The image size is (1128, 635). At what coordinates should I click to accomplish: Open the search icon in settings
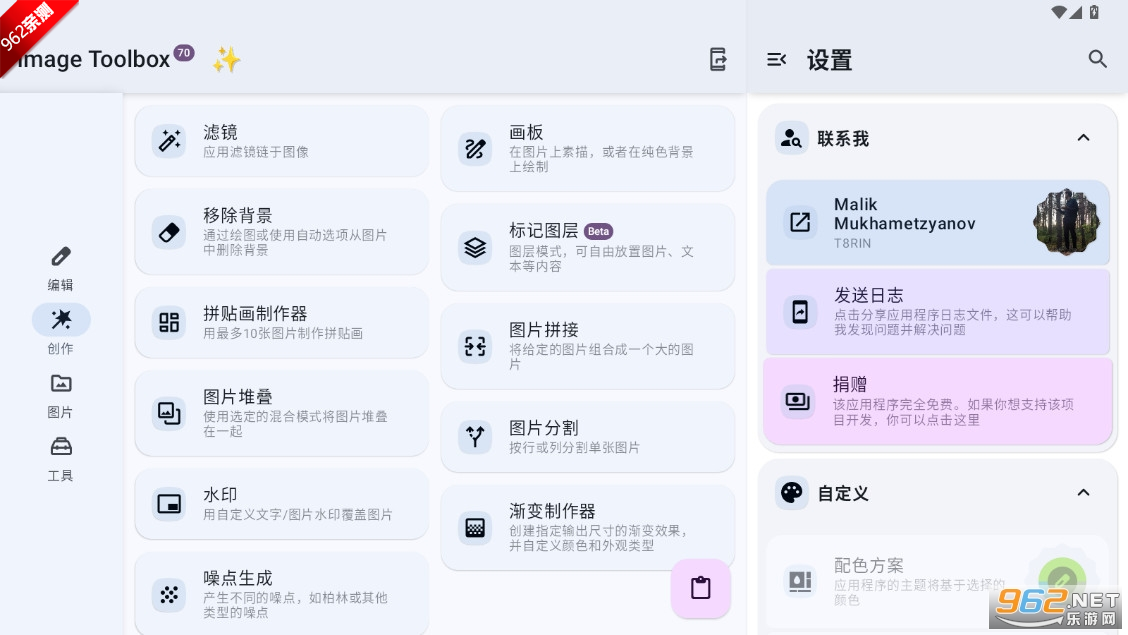1098,60
